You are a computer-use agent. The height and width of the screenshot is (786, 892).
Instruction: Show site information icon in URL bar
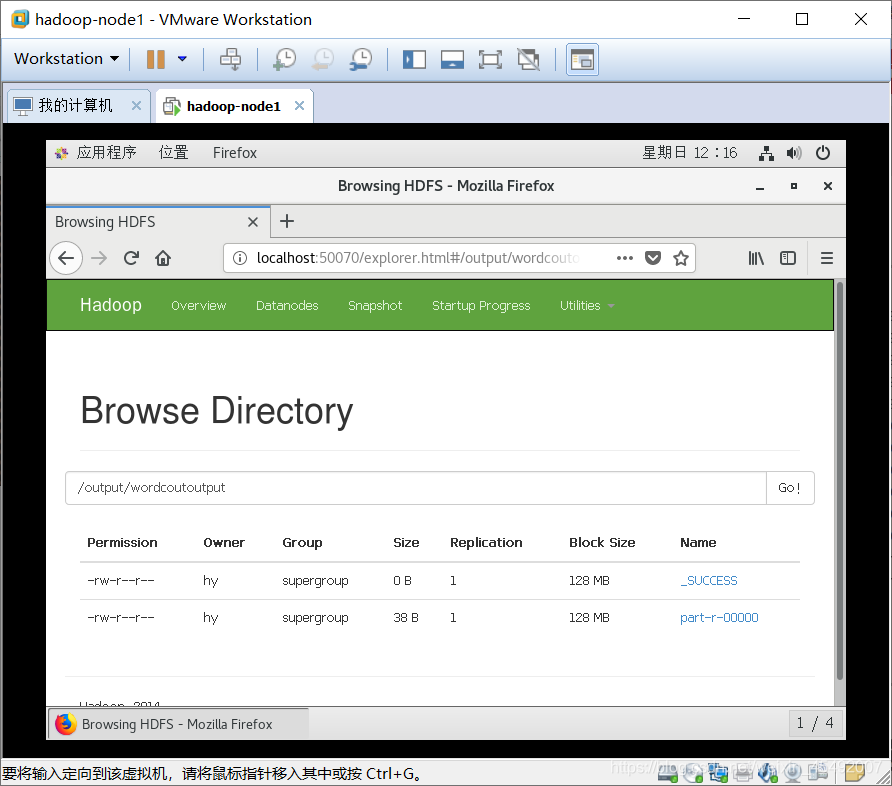240,258
